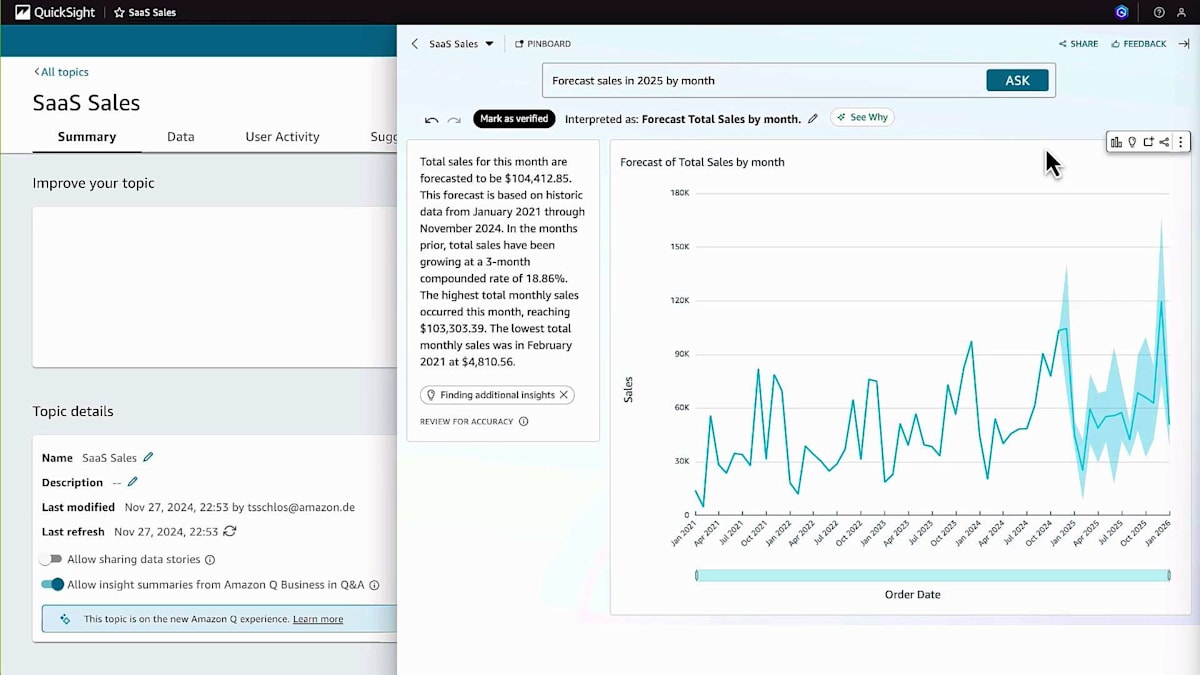Refresh topic via Last refresh icon
Screen dimensions: 1200x675
(x=230, y=532)
